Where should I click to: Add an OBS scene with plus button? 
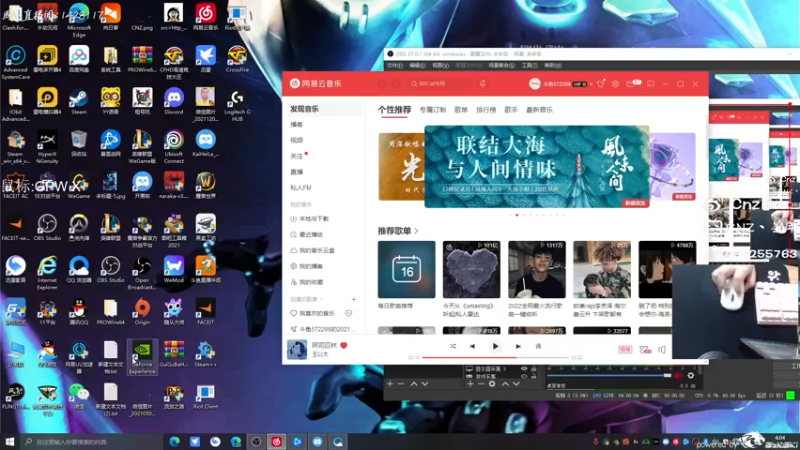click(390, 384)
